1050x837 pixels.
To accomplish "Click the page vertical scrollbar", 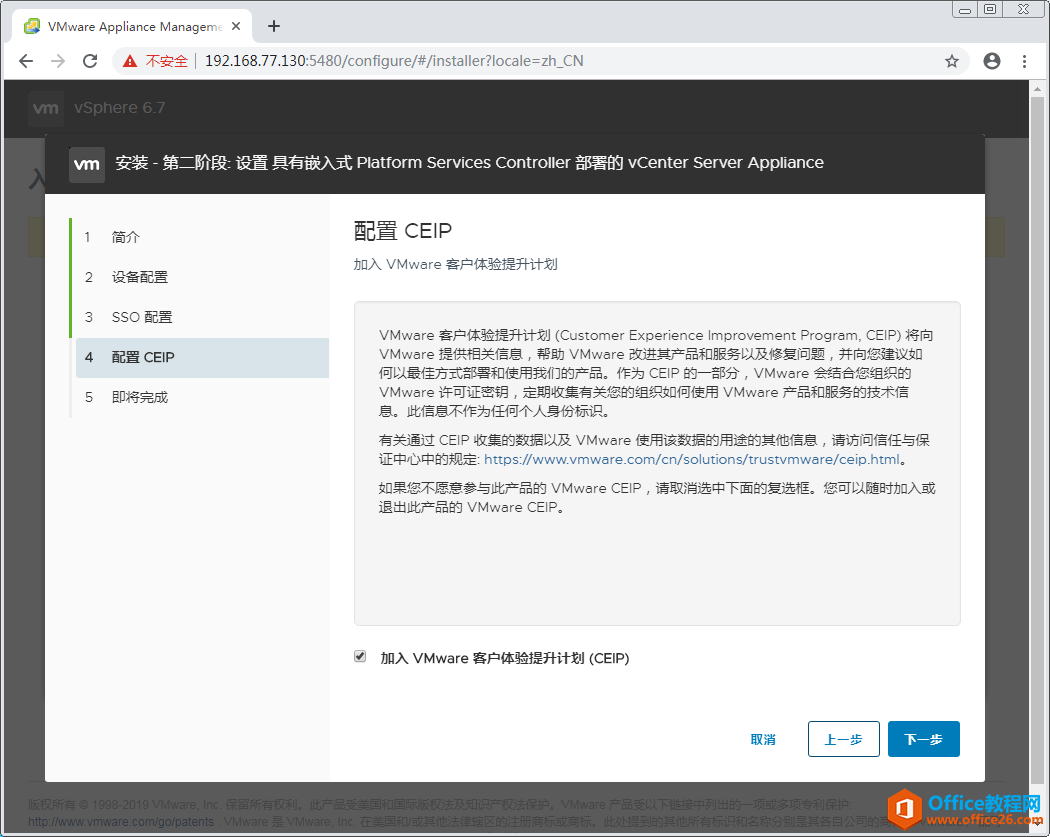I will 1037,439.
